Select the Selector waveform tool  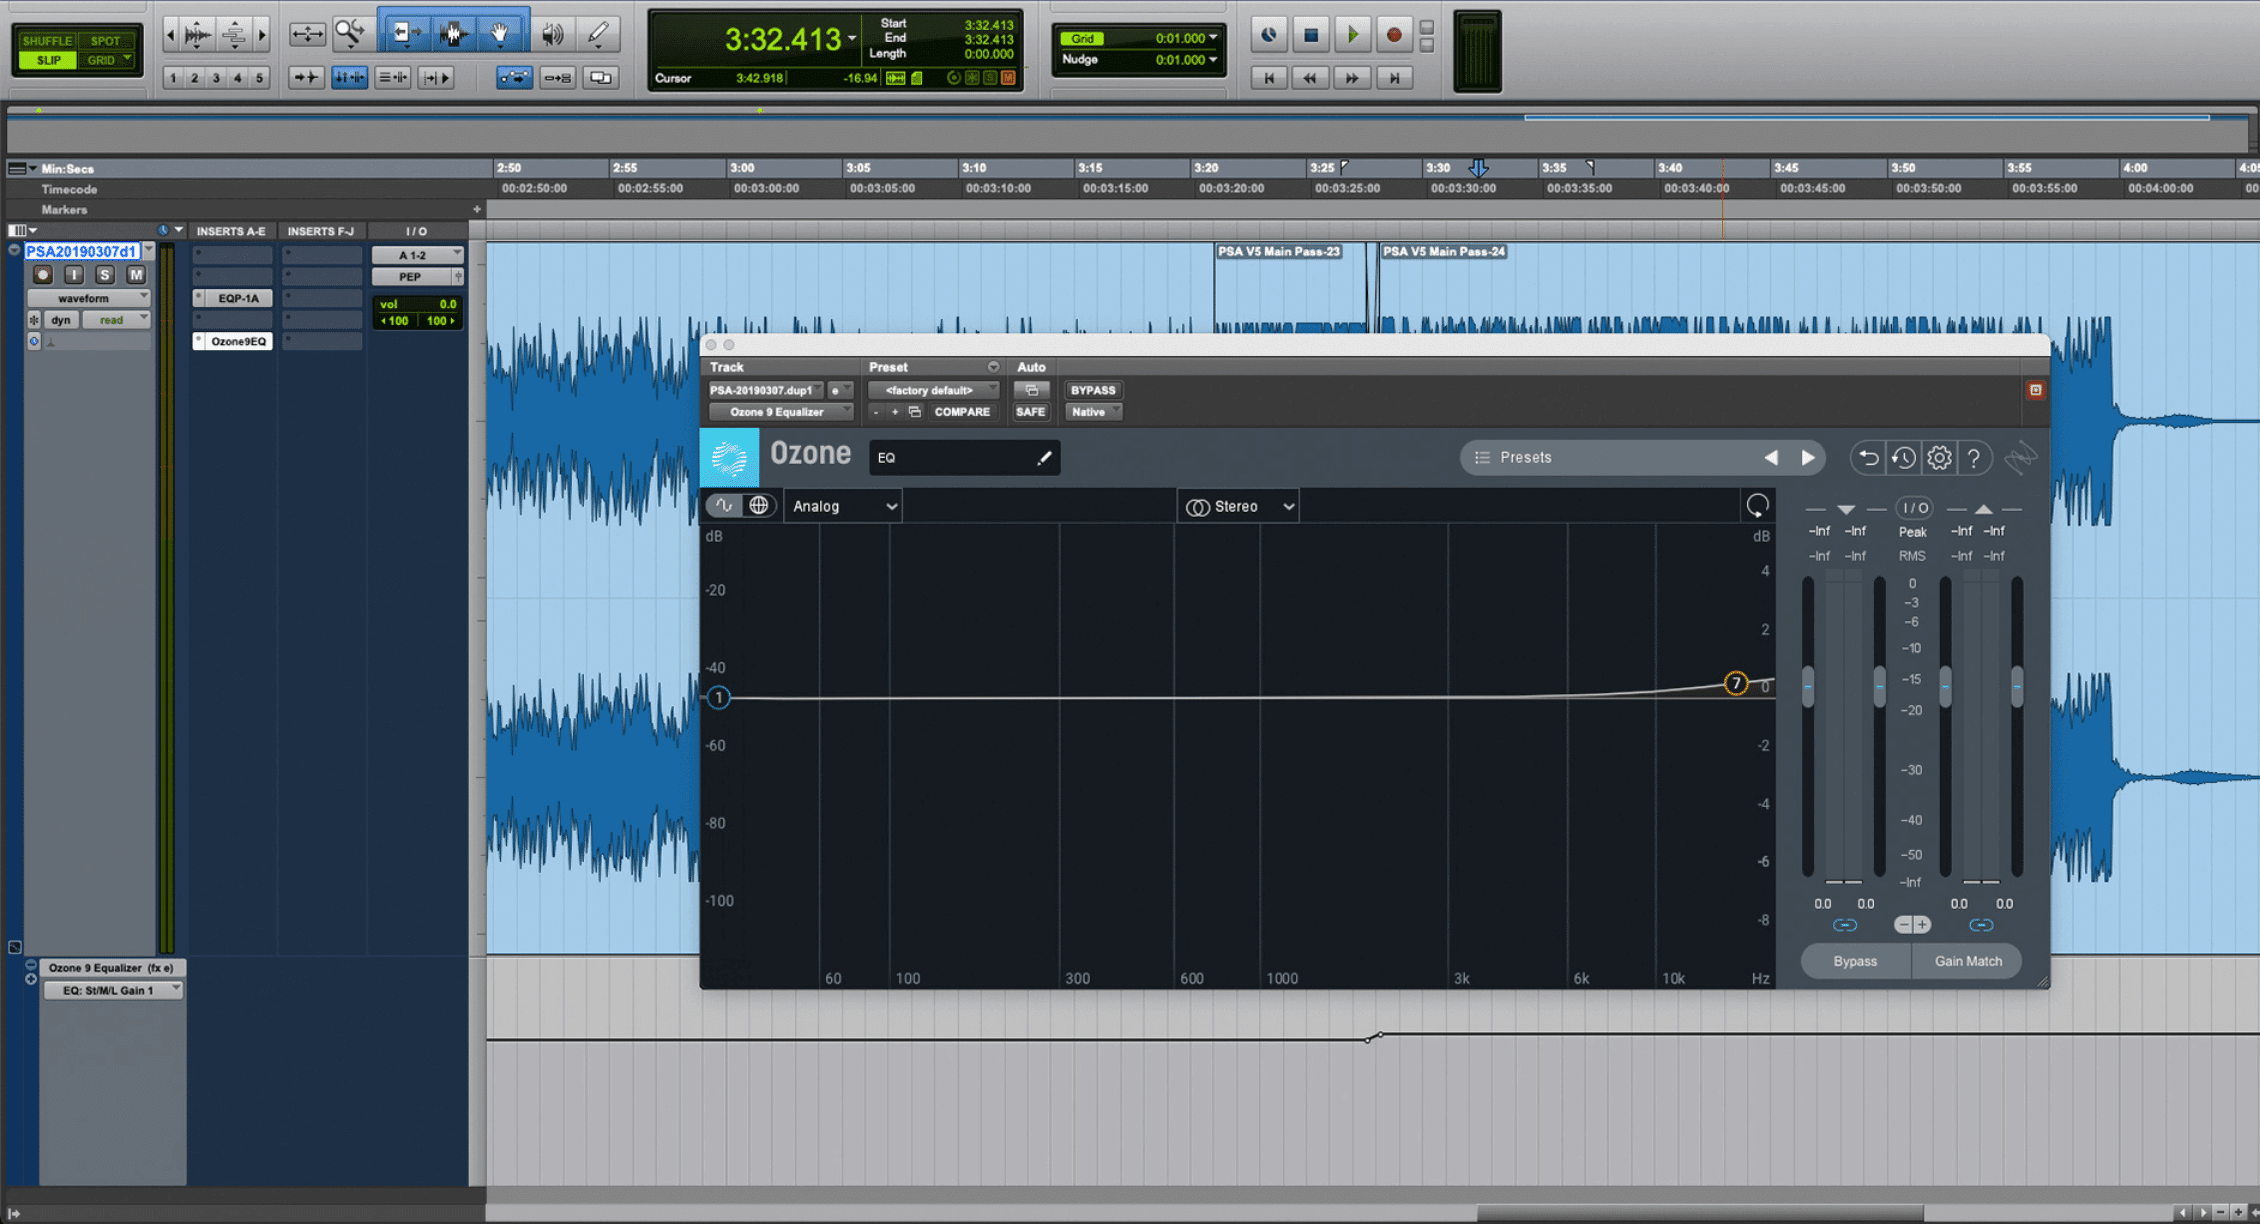[x=453, y=34]
